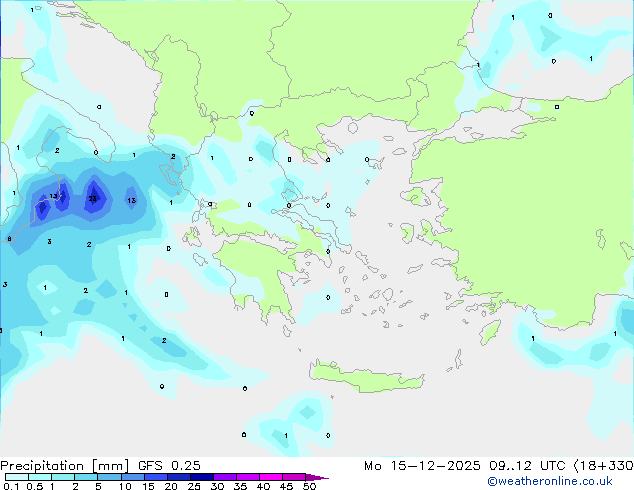Click the legend label '50'
The image size is (634, 490).
click(x=309, y=486)
